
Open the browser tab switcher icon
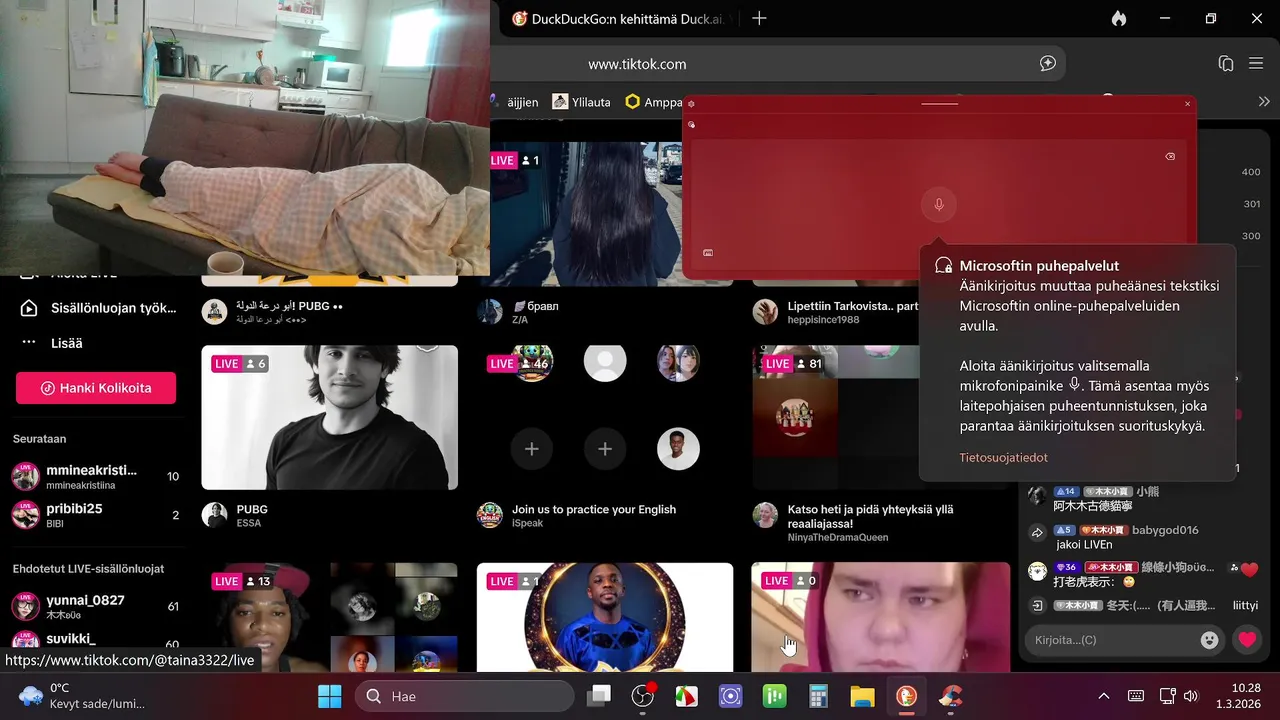coord(1226,64)
